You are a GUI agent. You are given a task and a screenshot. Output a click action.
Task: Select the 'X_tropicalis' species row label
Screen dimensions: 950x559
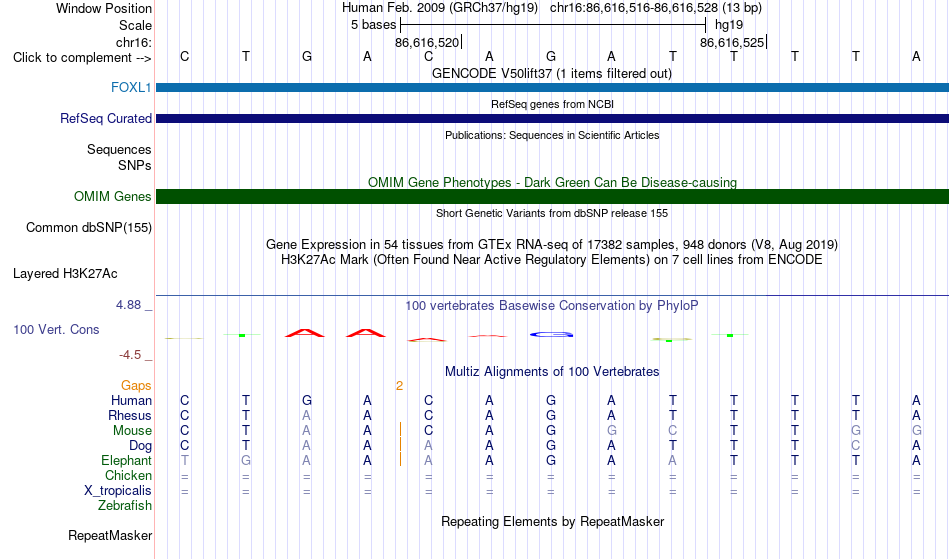(x=118, y=491)
